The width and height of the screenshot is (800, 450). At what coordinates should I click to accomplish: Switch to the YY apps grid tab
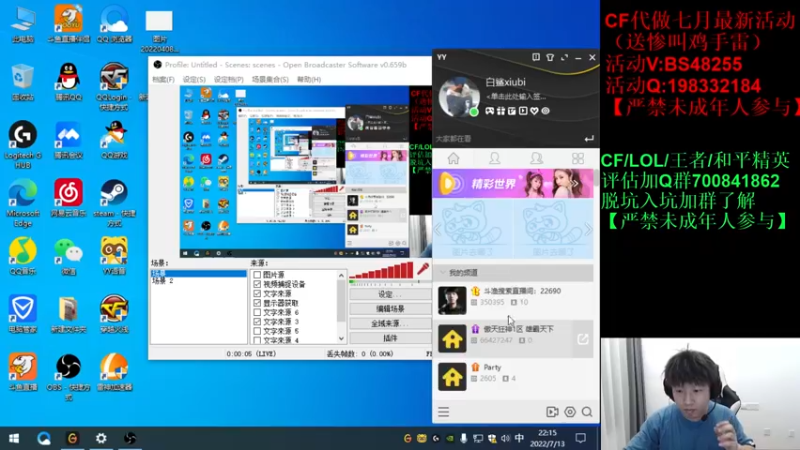[x=578, y=158]
